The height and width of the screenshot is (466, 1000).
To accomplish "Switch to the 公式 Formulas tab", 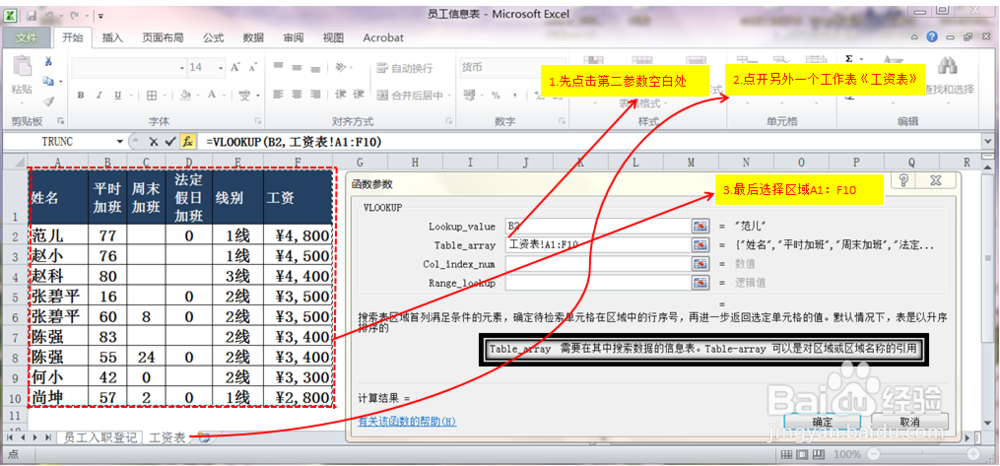I will pos(213,38).
